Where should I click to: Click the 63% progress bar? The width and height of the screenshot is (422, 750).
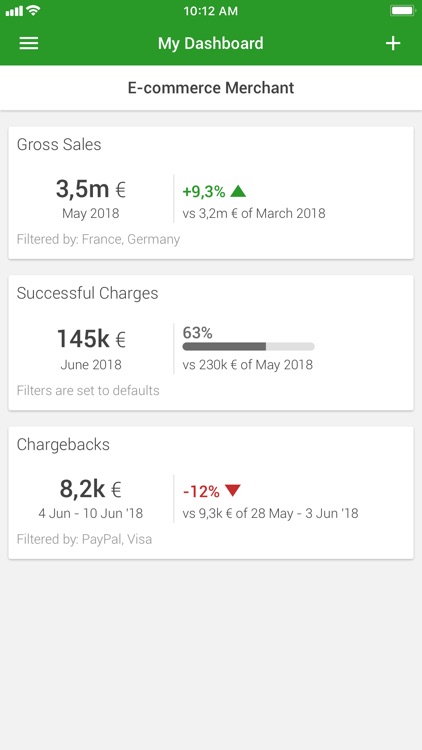point(248,346)
